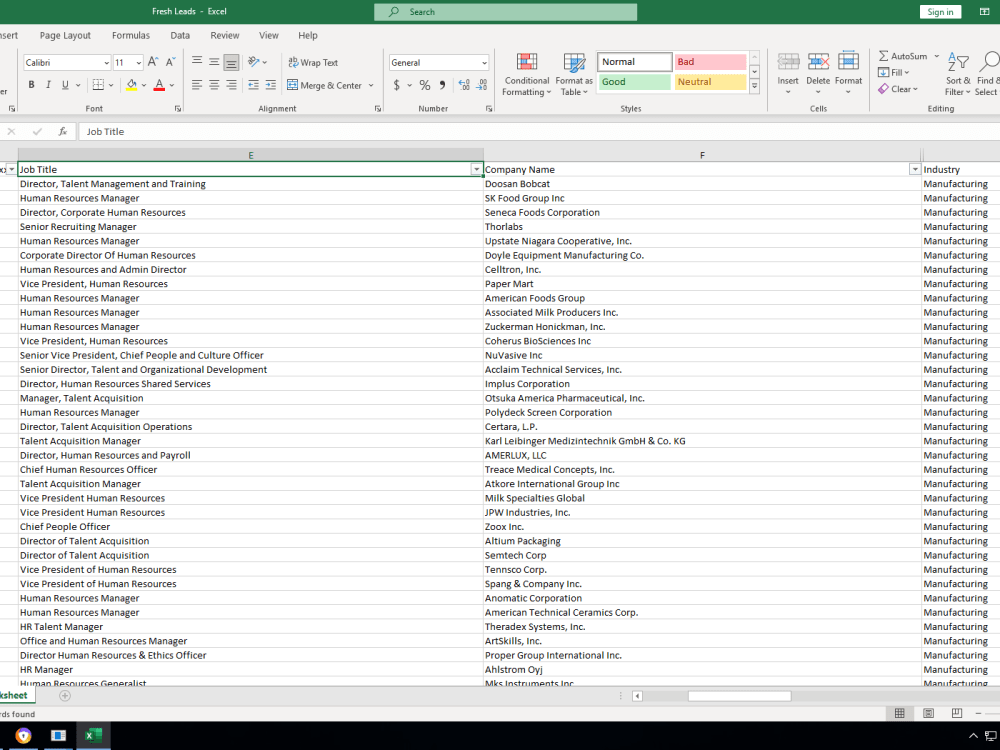The height and width of the screenshot is (750, 1000).
Task: Open the Page Layout tab
Action: click(65, 36)
